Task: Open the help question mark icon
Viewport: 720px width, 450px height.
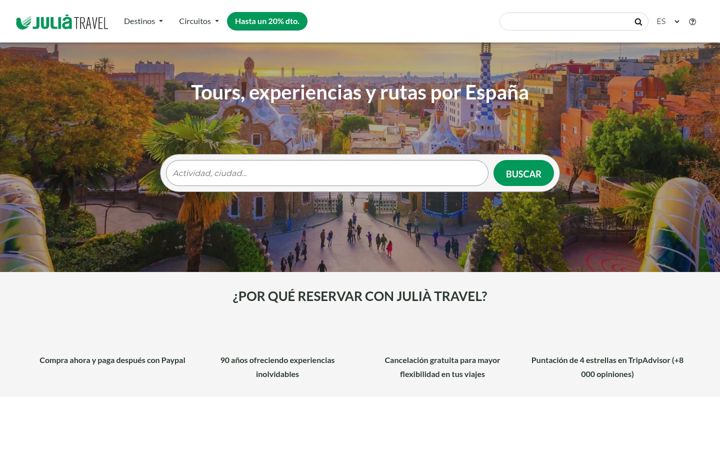Action: tap(692, 22)
